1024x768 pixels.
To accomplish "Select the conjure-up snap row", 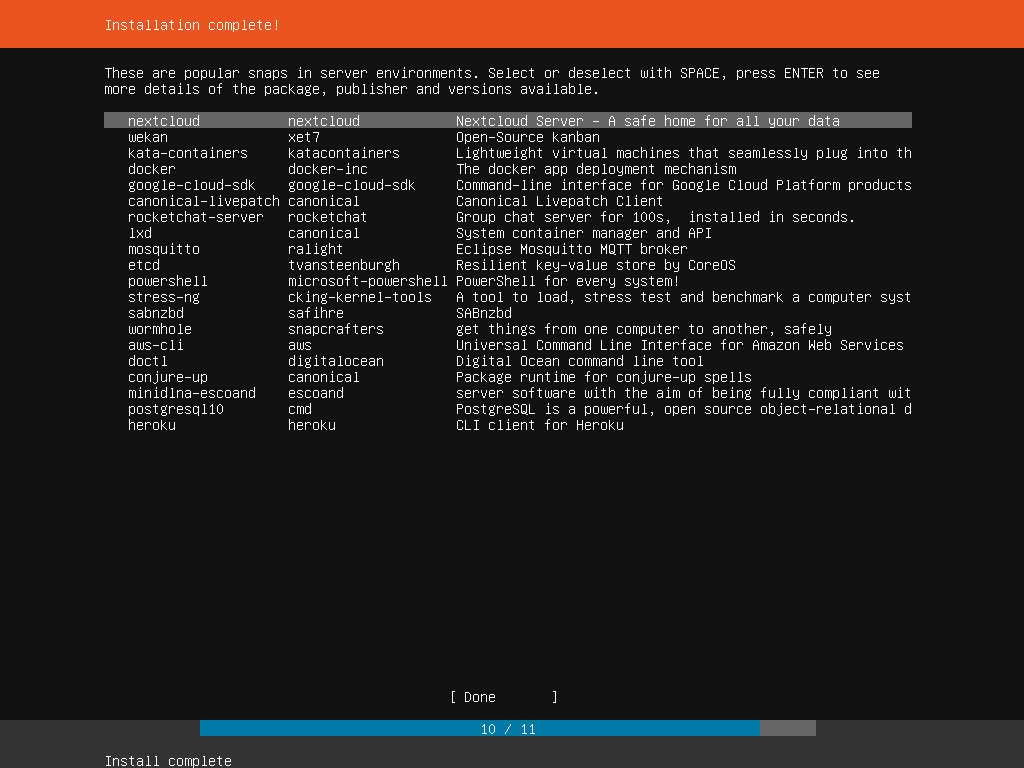I will pos(507,377).
